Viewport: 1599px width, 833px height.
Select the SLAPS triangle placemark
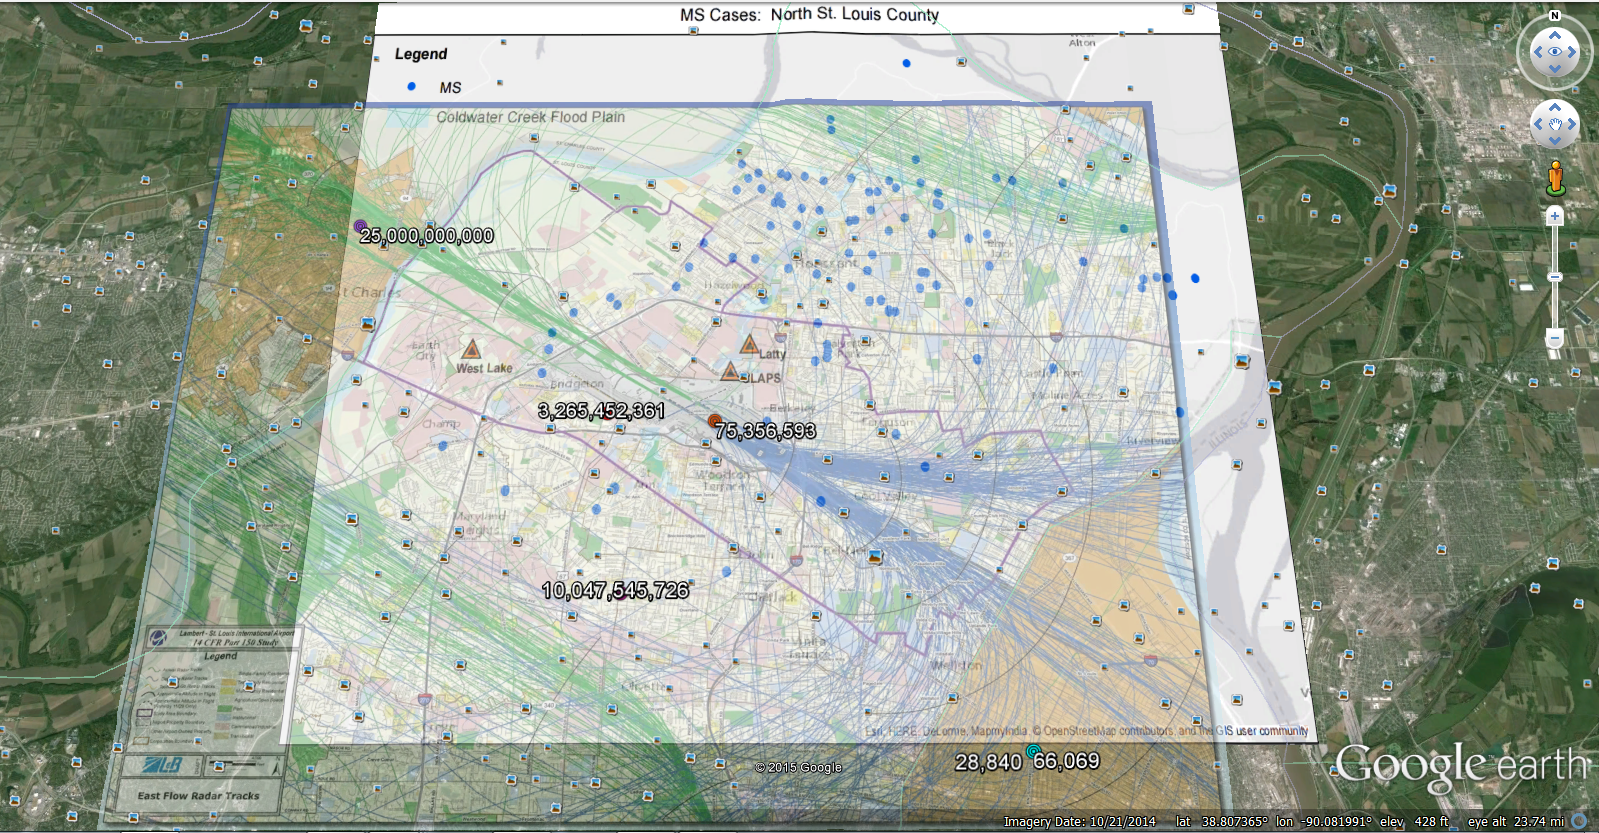click(730, 372)
